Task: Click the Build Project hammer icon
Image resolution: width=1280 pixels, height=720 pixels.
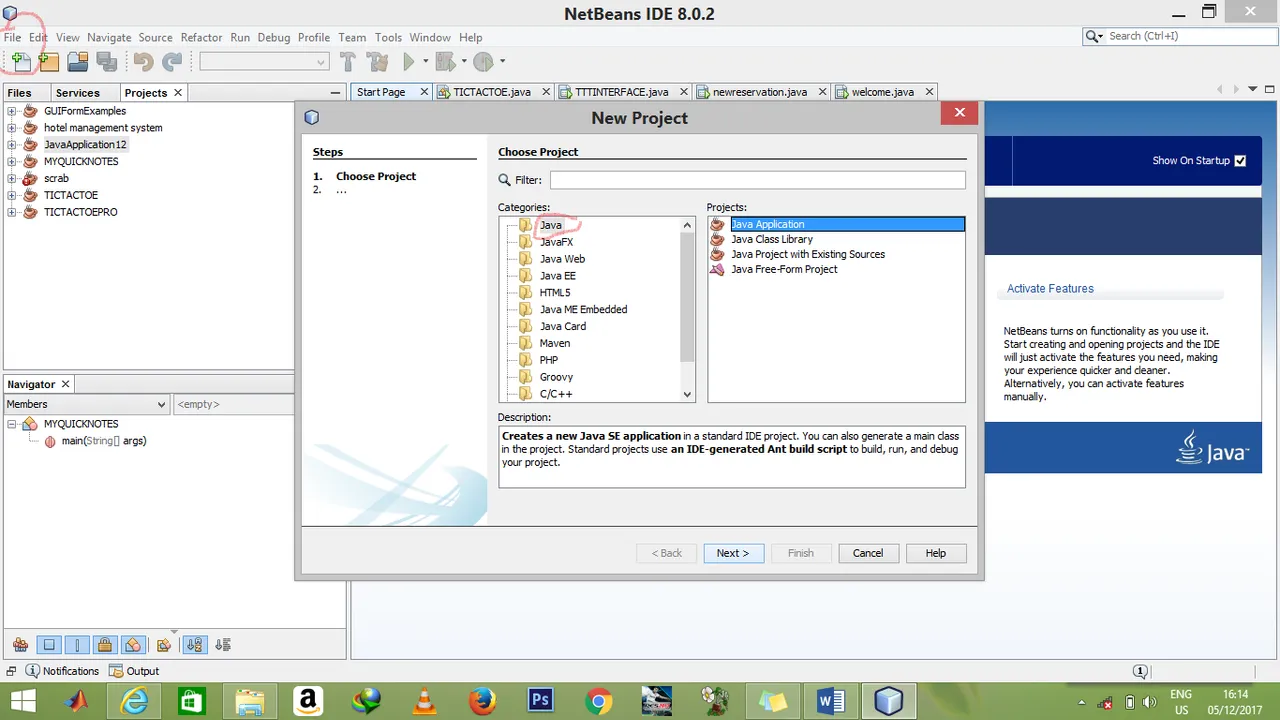Action: tap(348, 62)
